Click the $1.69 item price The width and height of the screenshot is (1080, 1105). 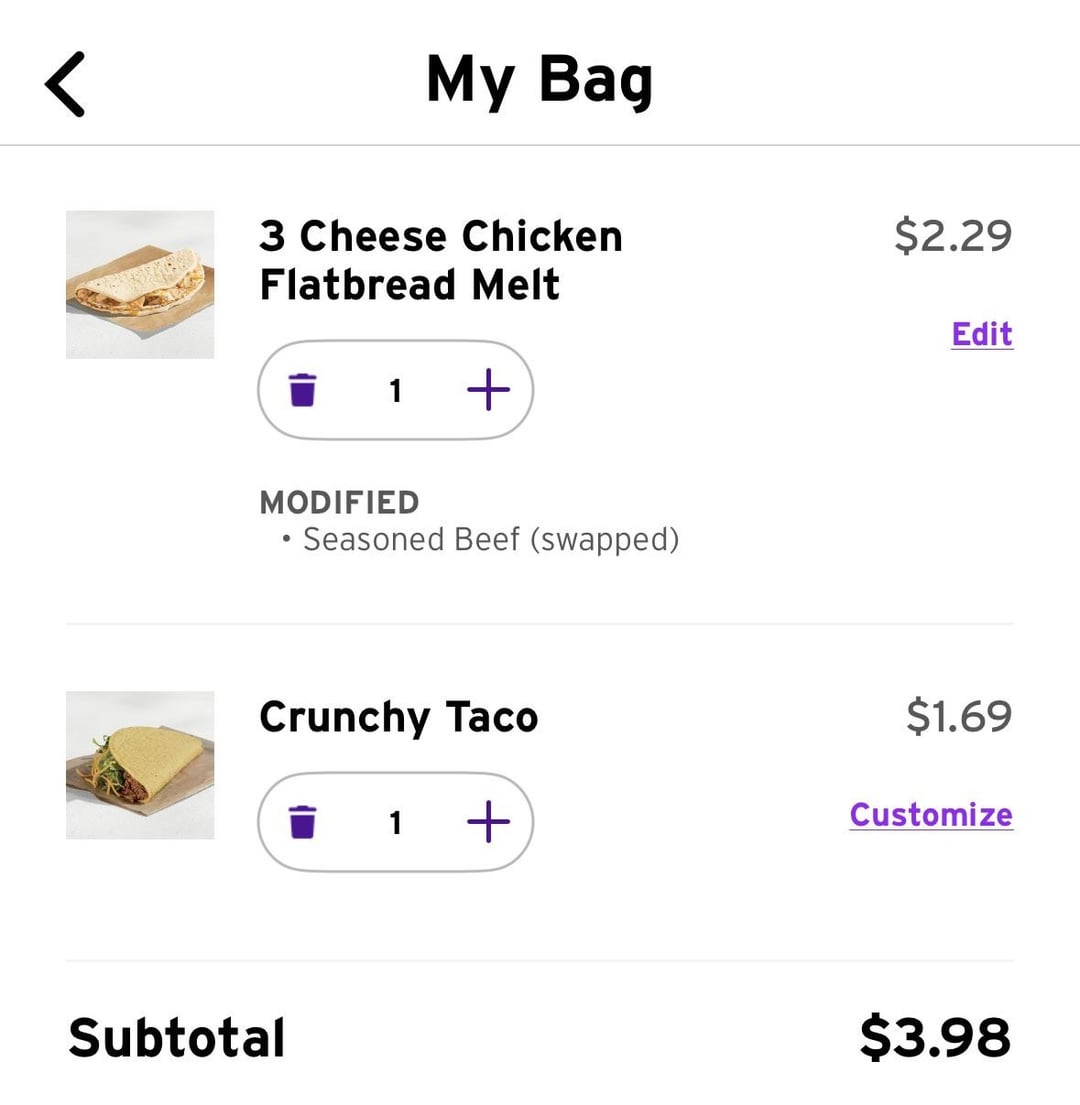958,716
